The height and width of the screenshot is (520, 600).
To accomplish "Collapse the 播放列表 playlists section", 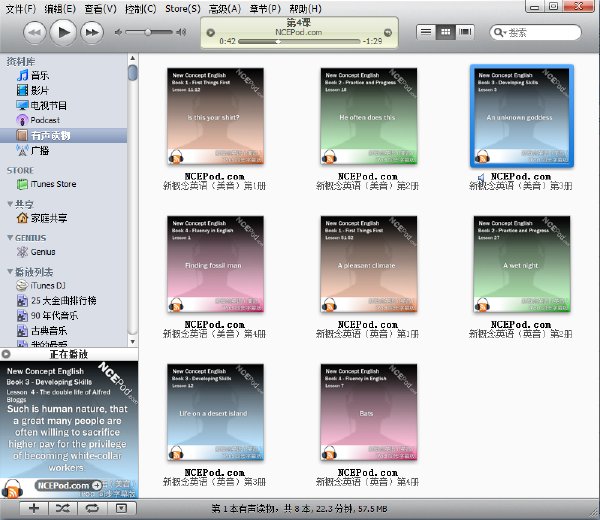I will click(10, 272).
